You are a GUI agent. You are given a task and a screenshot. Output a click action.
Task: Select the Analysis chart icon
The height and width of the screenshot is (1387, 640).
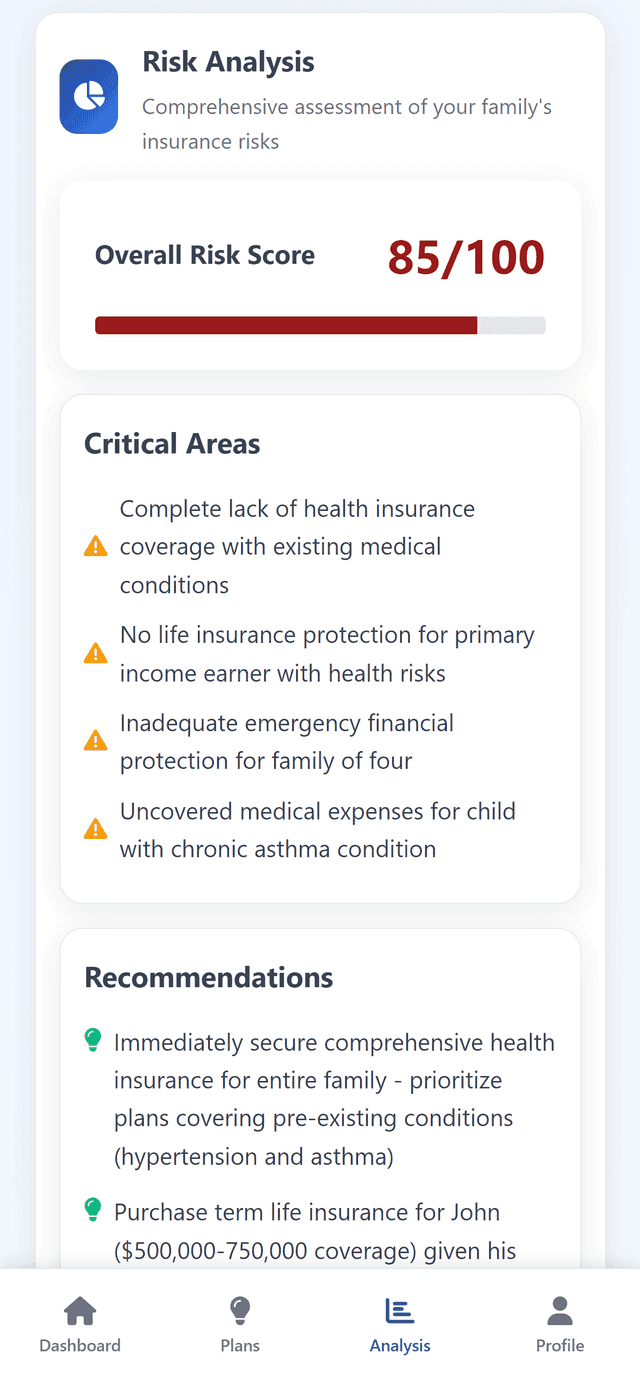[x=400, y=1310]
